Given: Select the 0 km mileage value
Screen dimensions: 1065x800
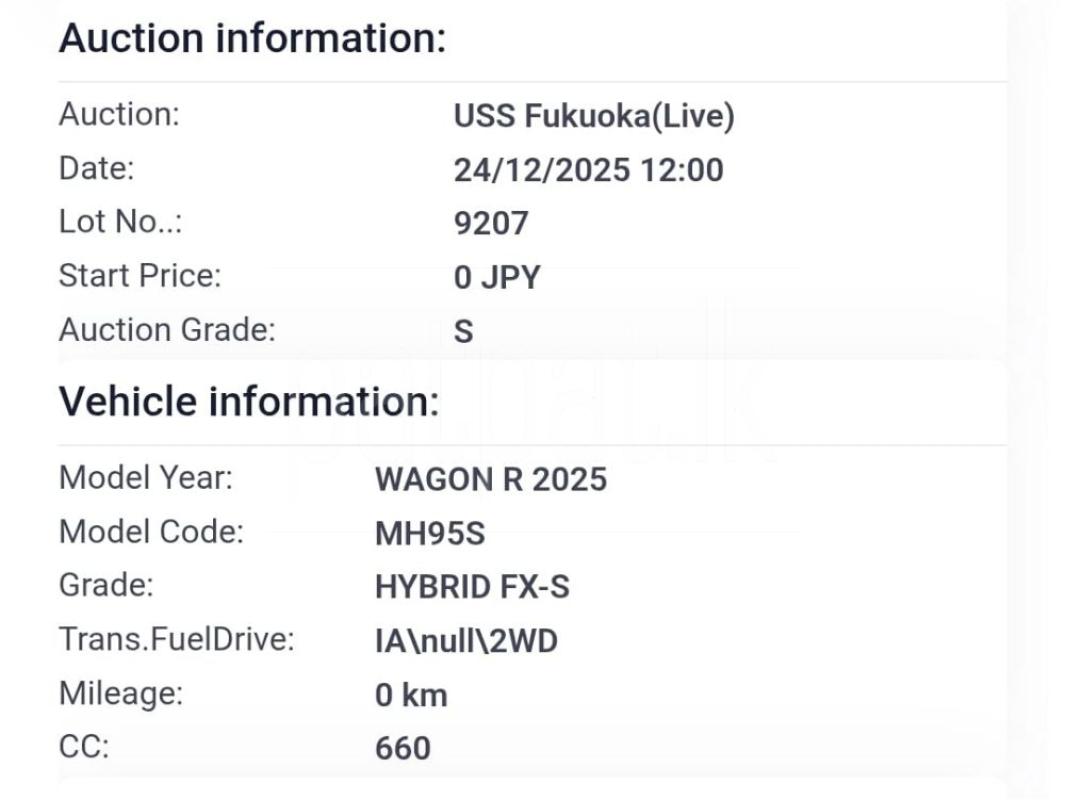Looking at the screenshot, I should pos(411,695).
